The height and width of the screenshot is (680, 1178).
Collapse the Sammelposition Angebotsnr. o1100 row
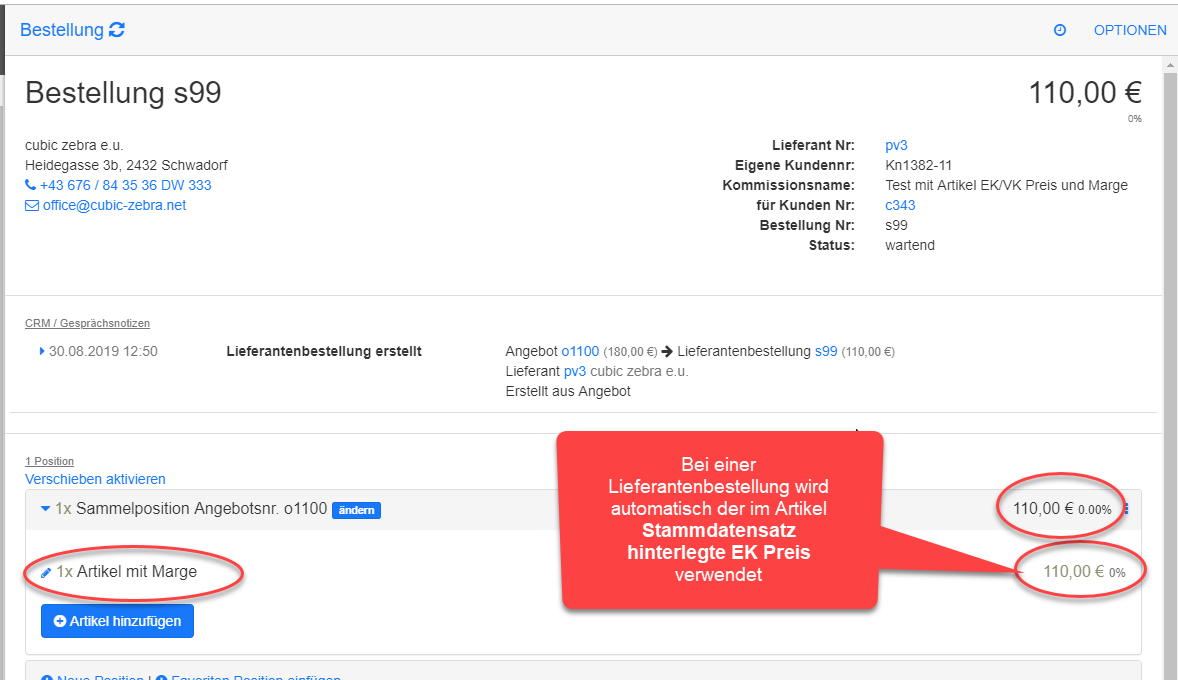click(45, 509)
